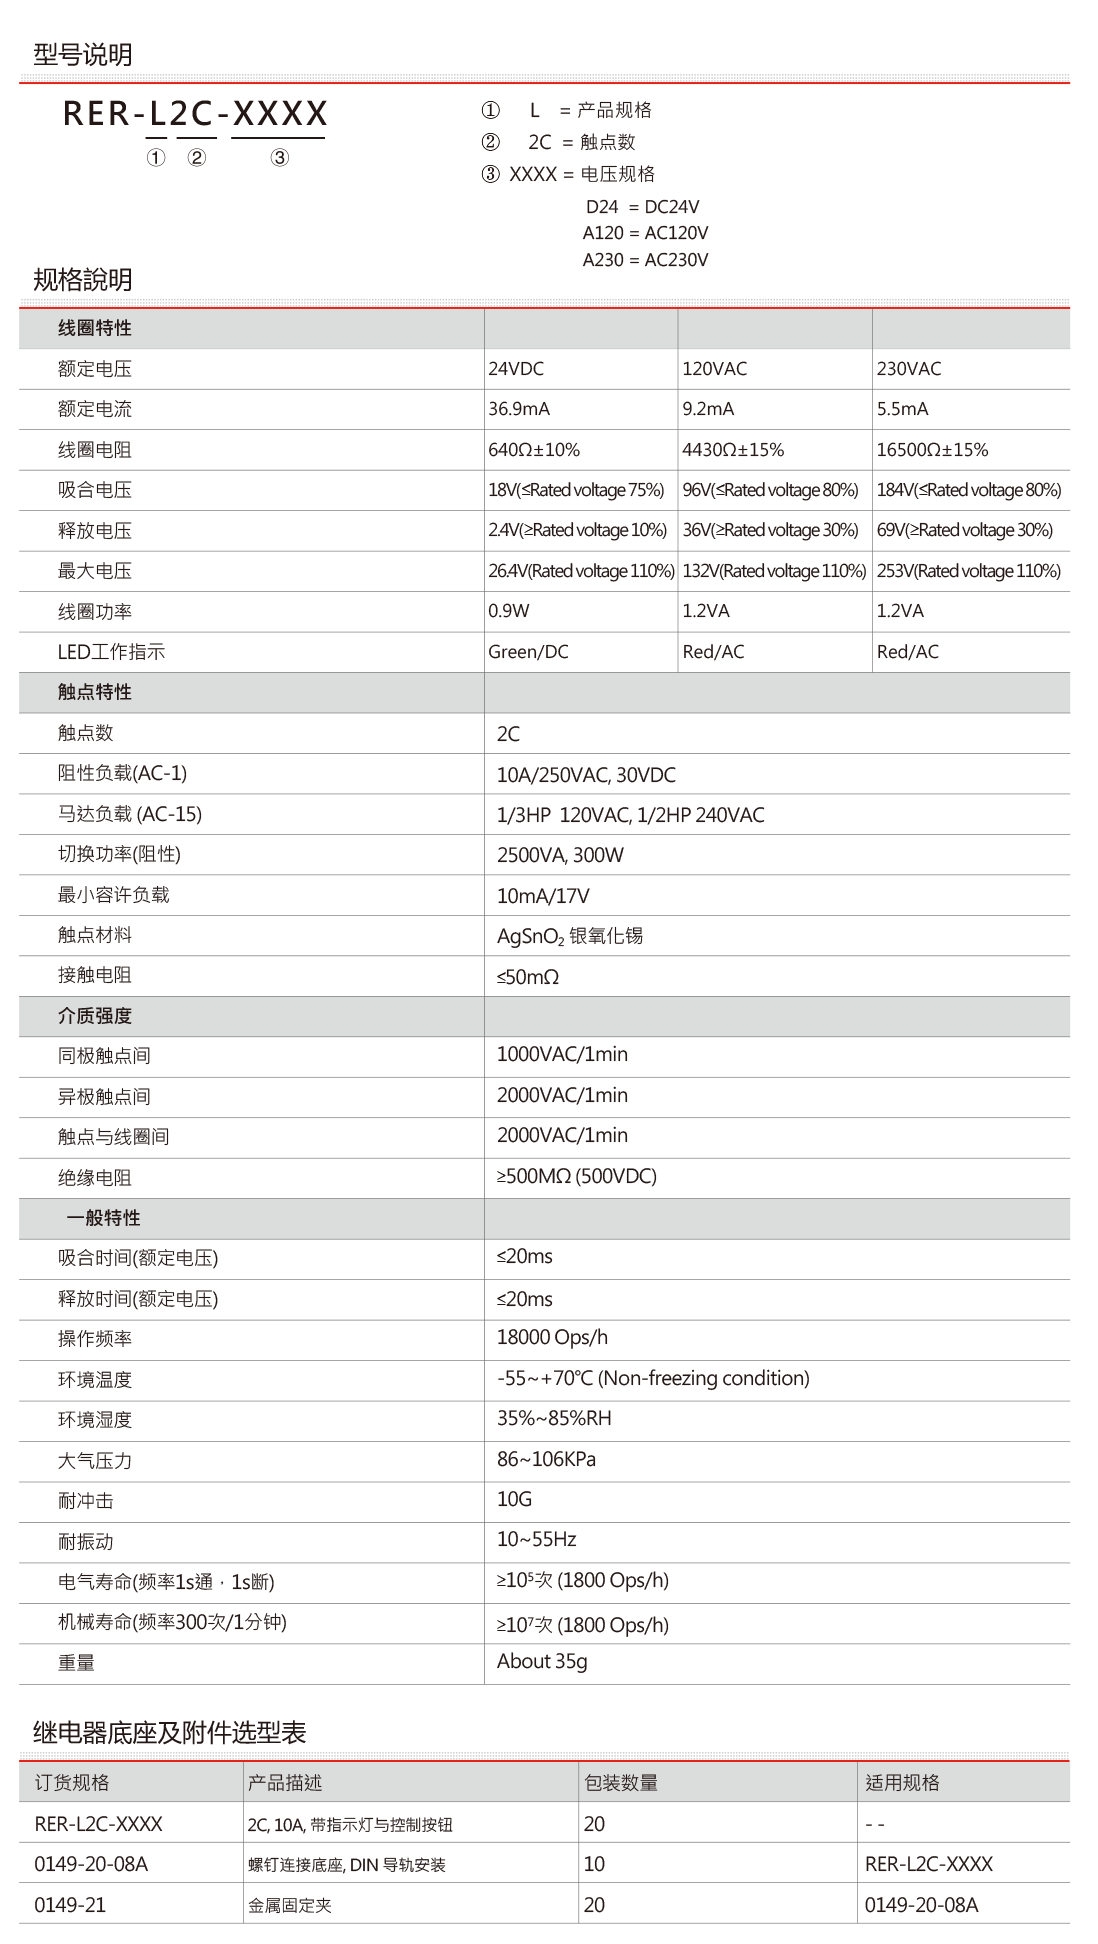This screenshot has width=1098, height=1944.
Task: Click the 螺钉连接底座, DIN 导轨安装 description
Action: 347,1865
